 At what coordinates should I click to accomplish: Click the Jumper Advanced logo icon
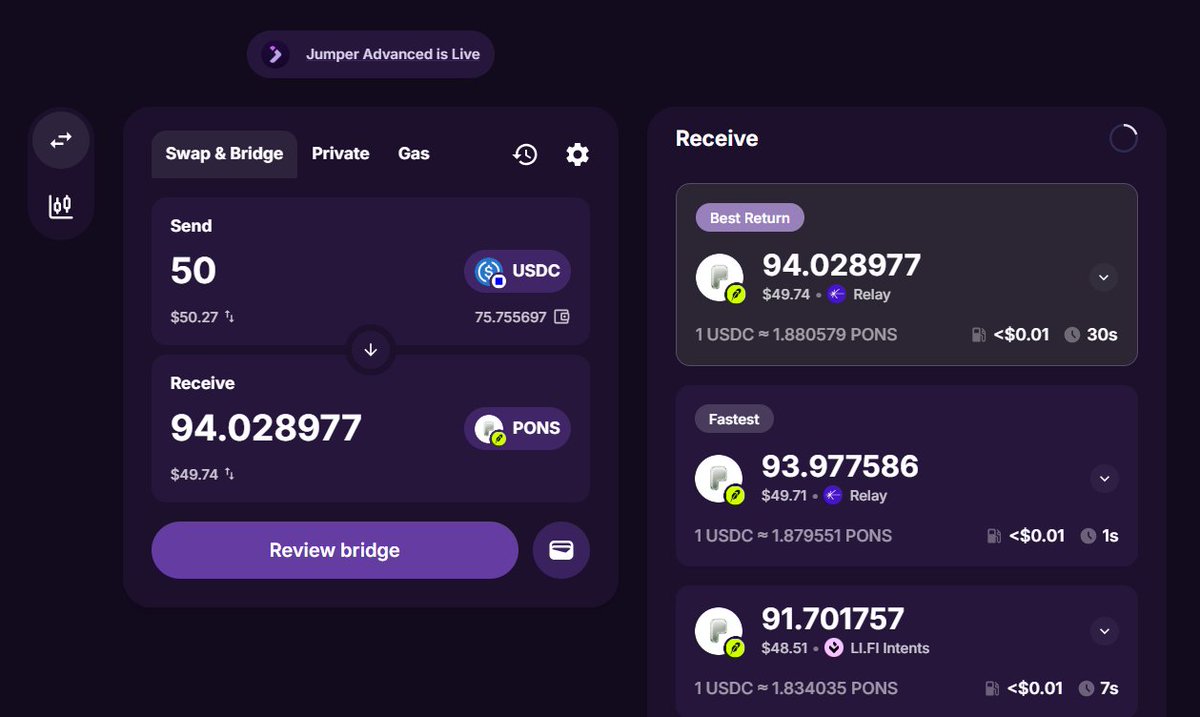[x=275, y=54]
